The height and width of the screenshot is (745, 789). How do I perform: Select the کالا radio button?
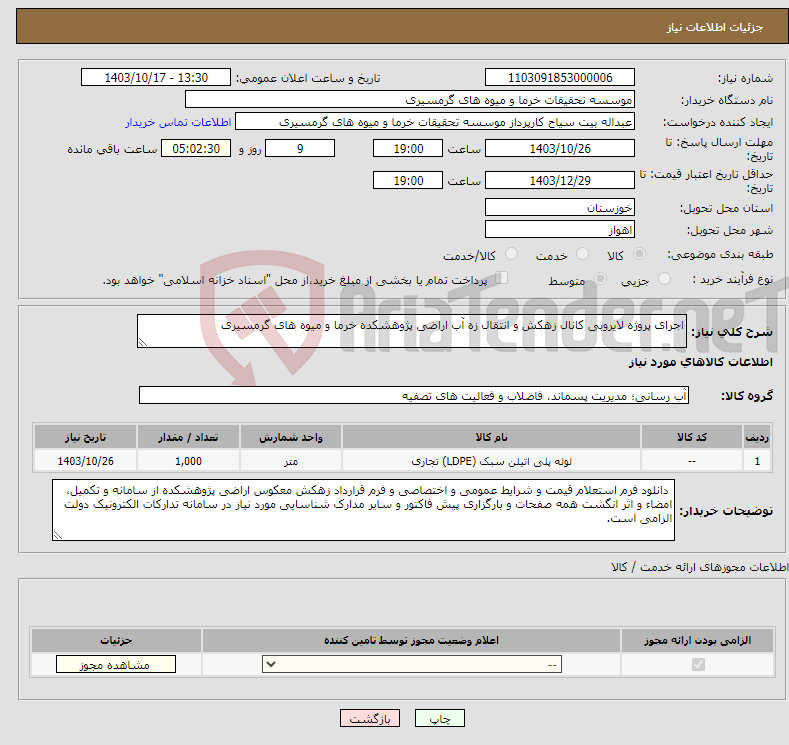[x=639, y=254]
